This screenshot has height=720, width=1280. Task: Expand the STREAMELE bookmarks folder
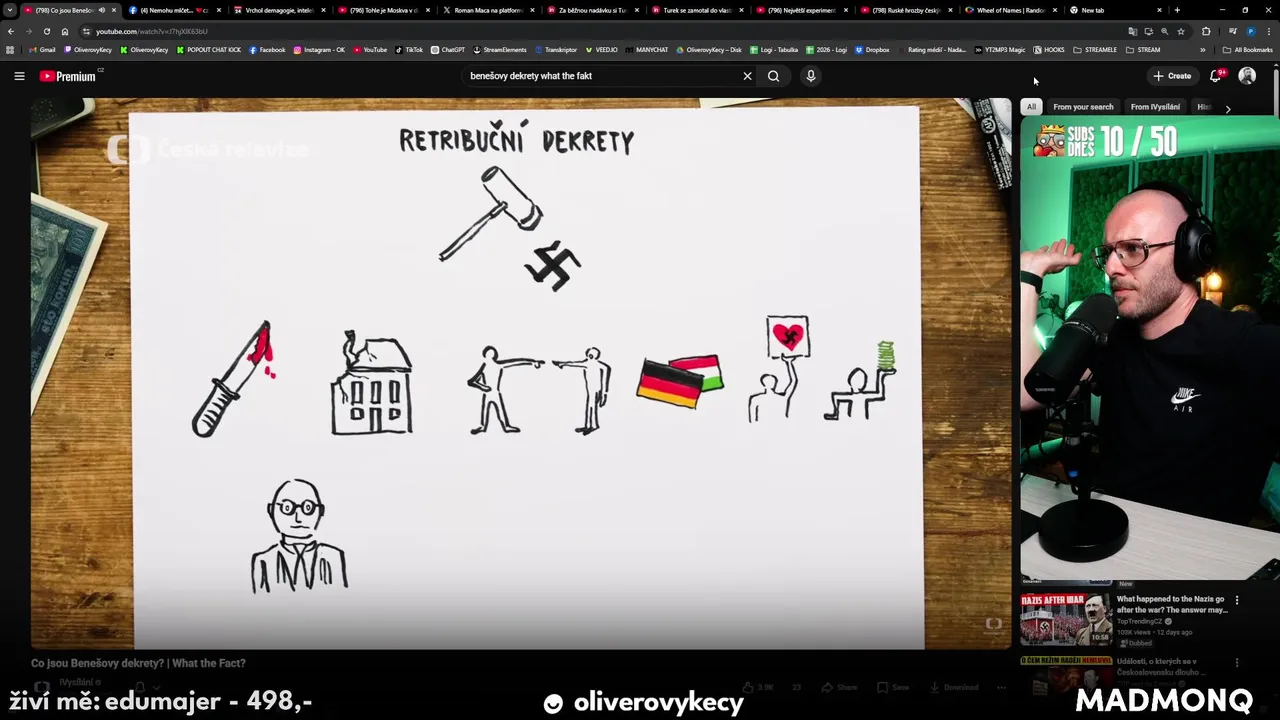coord(1094,49)
